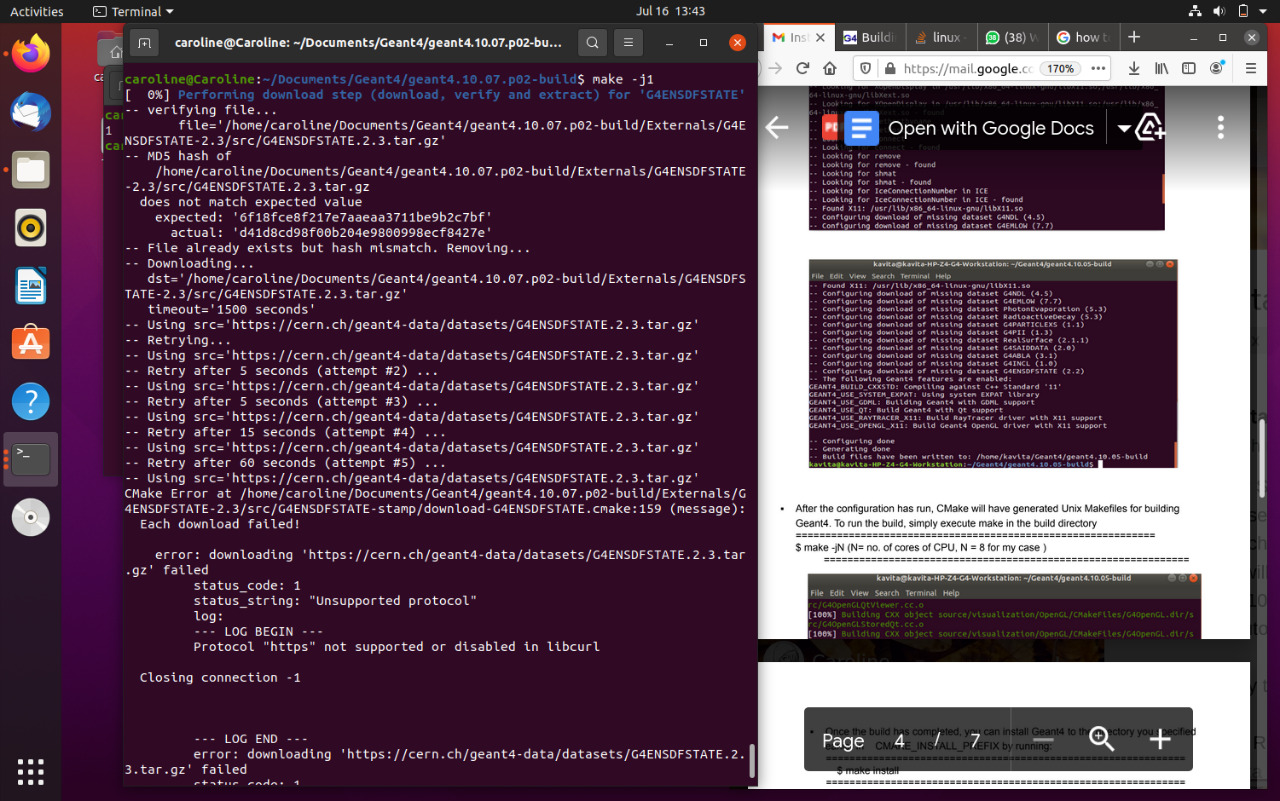
Task: Zoom in with the plus button
Action: pyautogui.click(x=1160, y=739)
